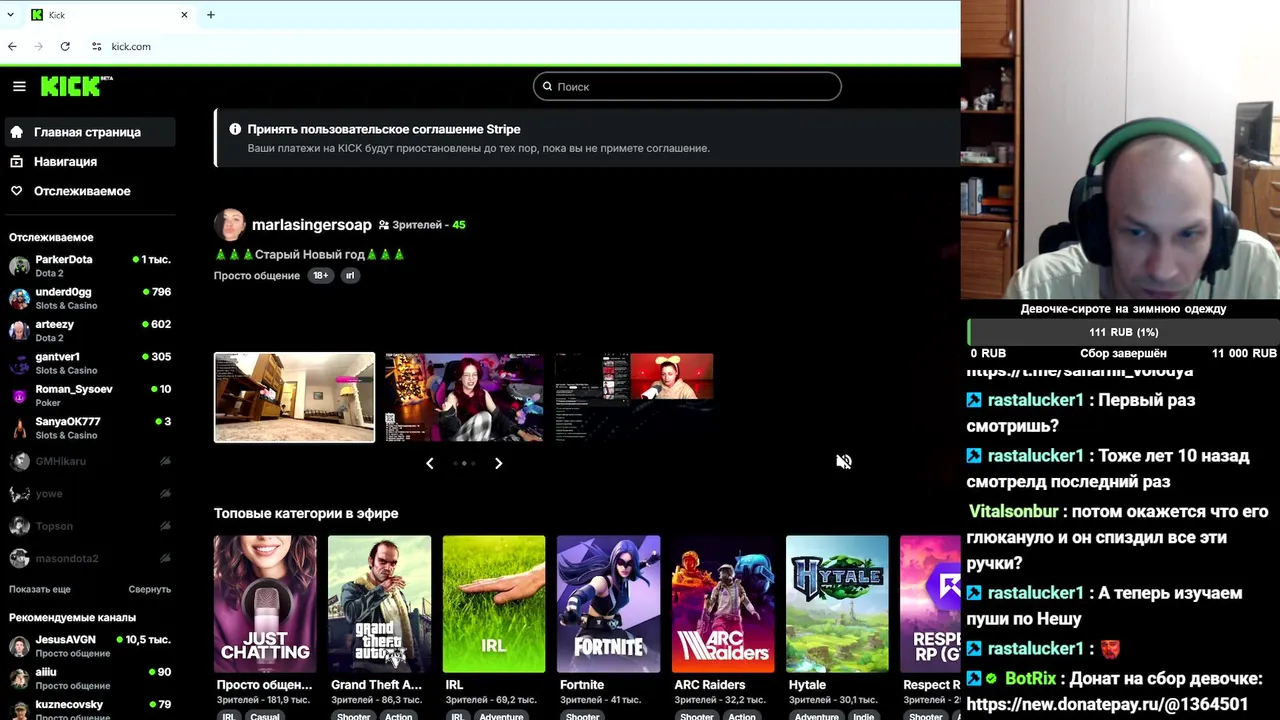Select first featured stream thumbnail
1280x720 pixels.
coord(294,397)
